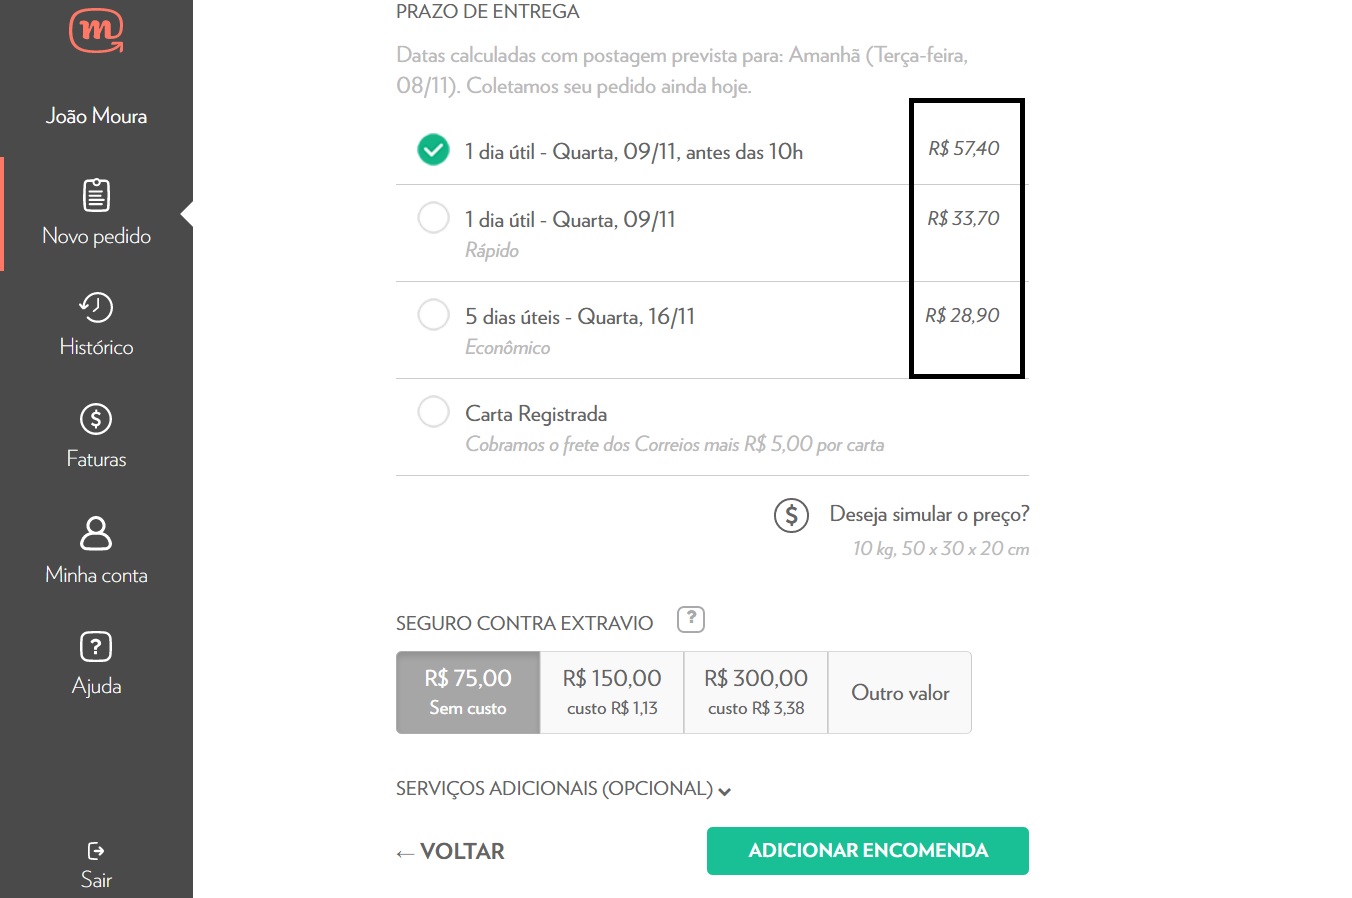Viewport: 1352px width, 898px height.
Task: Select the Carta Registrada option
Action: pos(433,411)
